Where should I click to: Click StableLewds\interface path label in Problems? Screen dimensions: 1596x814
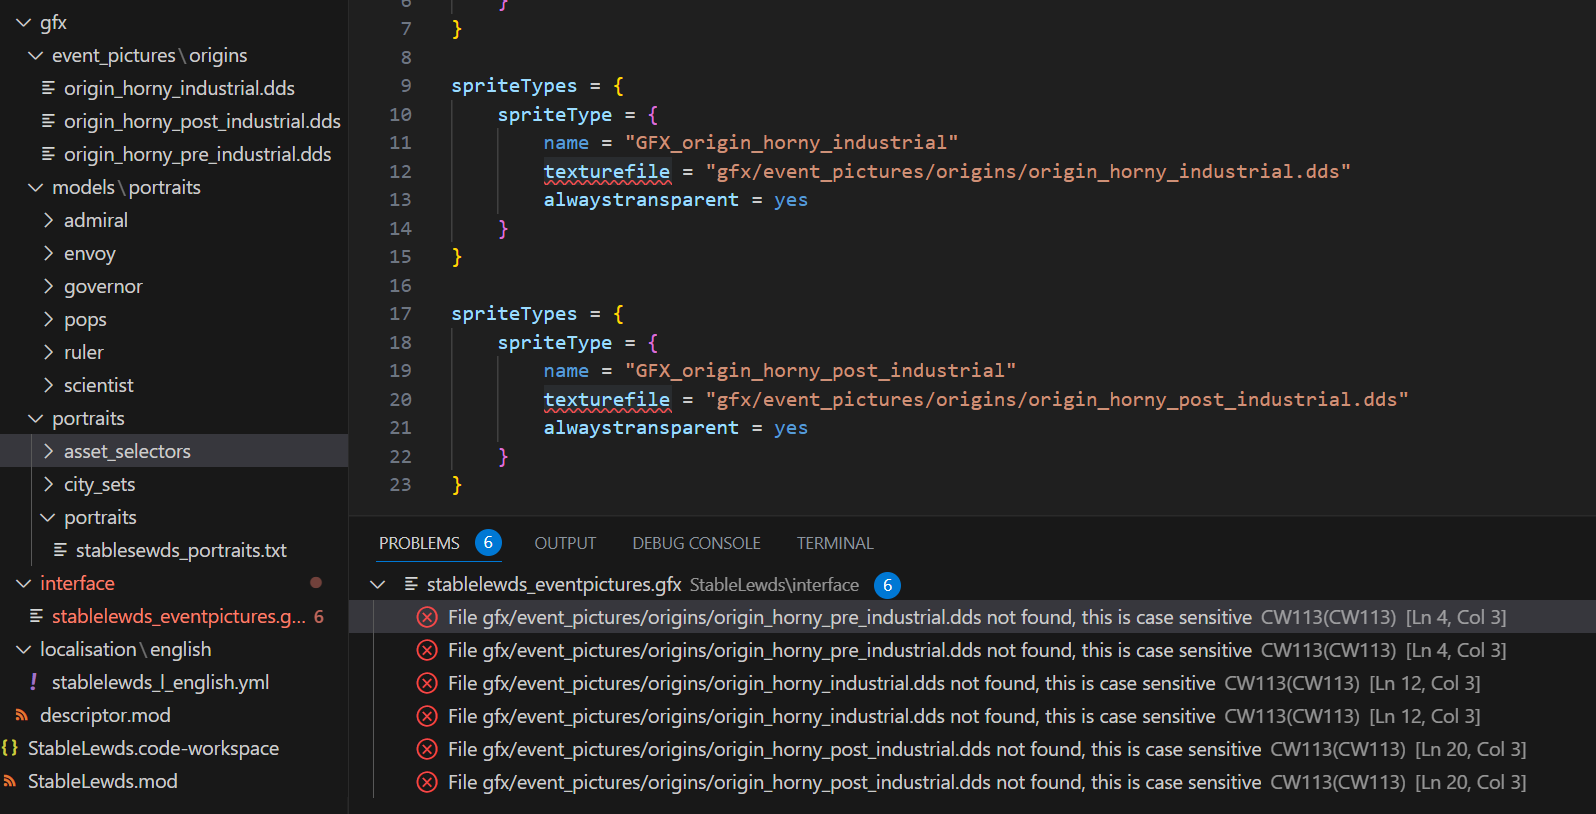tap(774, 585)
